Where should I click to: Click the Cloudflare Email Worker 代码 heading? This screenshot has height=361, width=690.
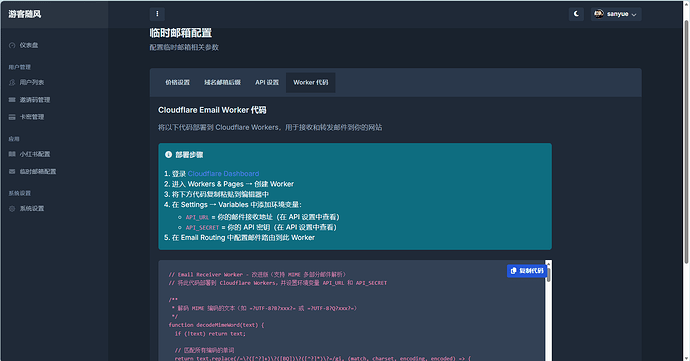(212, 110)
